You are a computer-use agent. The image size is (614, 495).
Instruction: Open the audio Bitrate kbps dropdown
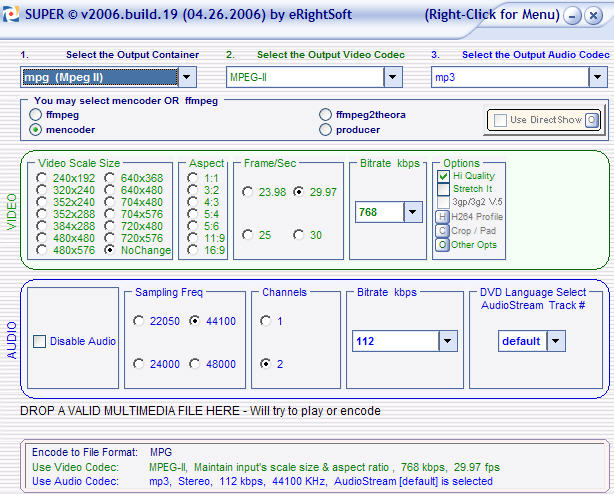pyautogui.click(x=448, y=341)
